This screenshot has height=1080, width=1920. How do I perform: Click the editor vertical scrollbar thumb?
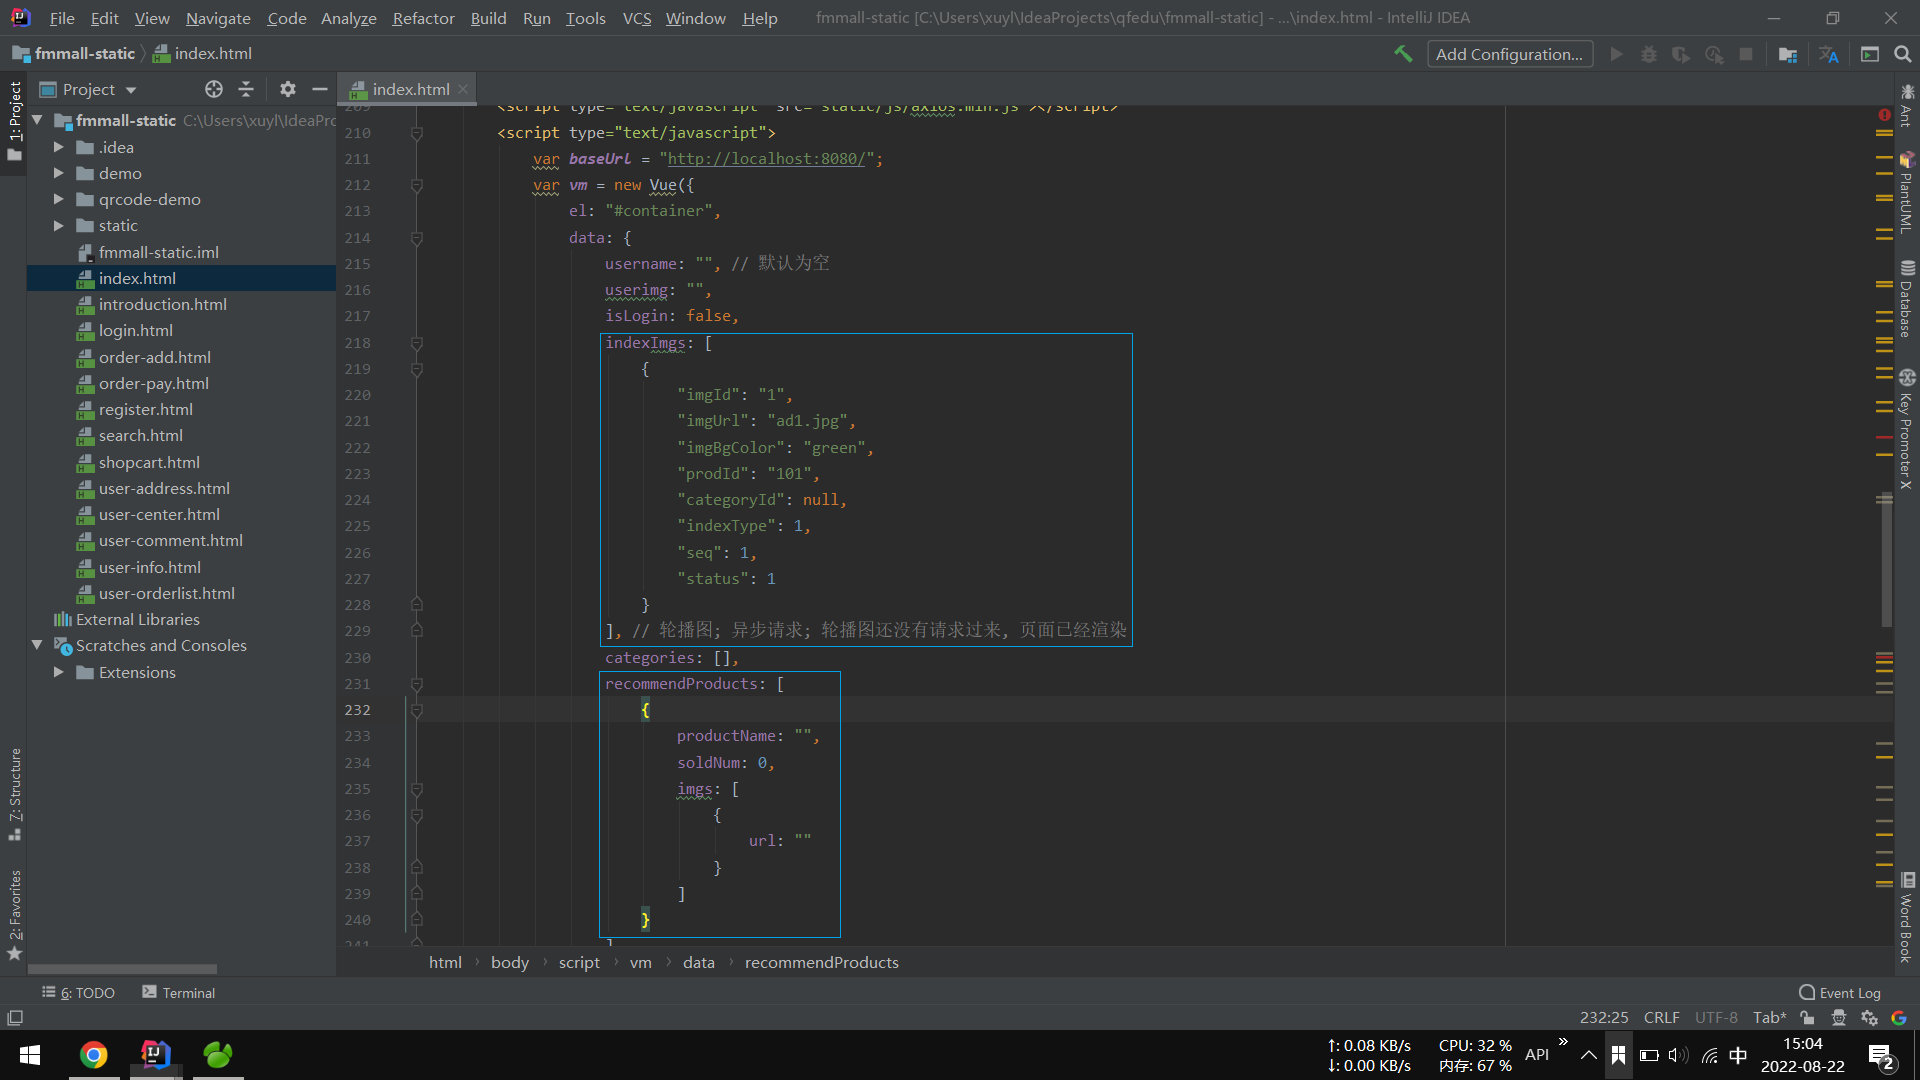[x=1885, y=560]
